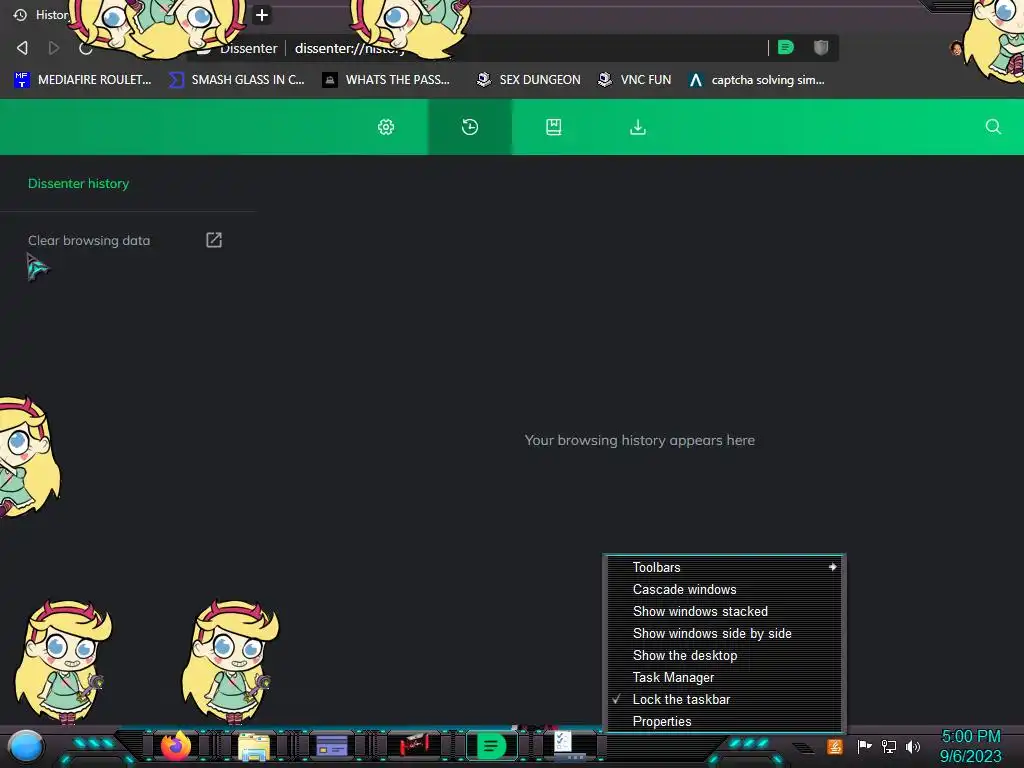Image resolution: width=1024 pixels, height=768 pixels.
Task: Switch to Dissenter browser taskbar icon
Action: click(492, 745)
